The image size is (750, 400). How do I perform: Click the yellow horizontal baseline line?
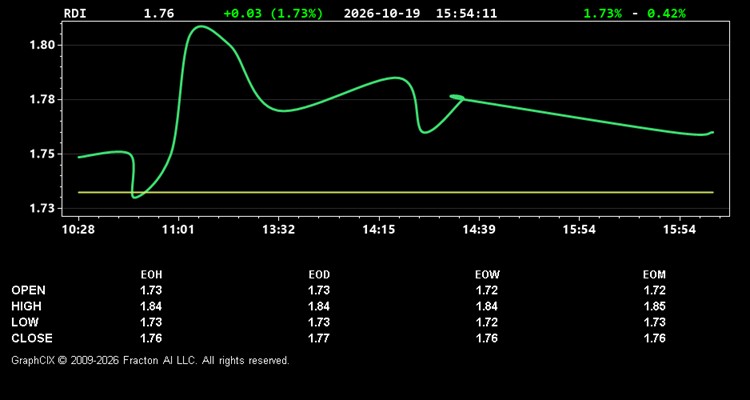coord(396,192)
